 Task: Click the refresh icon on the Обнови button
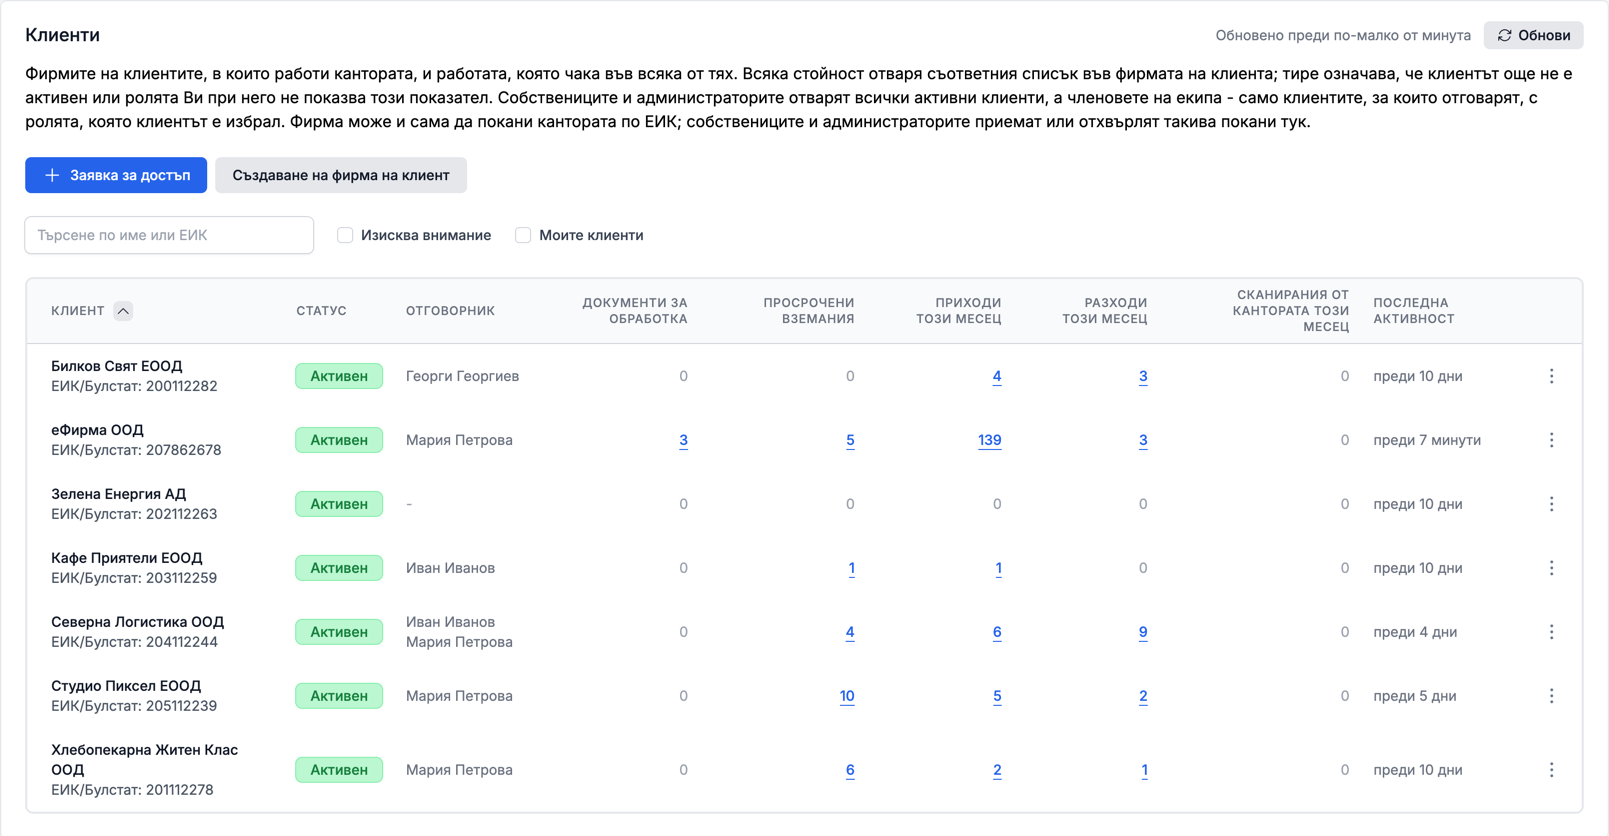click(1504, 35)
